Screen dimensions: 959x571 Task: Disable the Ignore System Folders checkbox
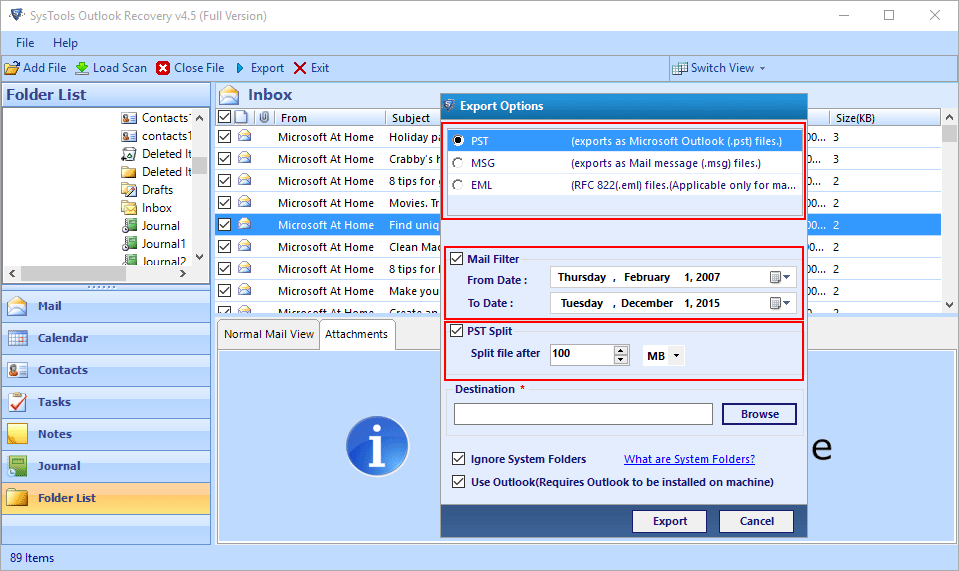[459, 459]
